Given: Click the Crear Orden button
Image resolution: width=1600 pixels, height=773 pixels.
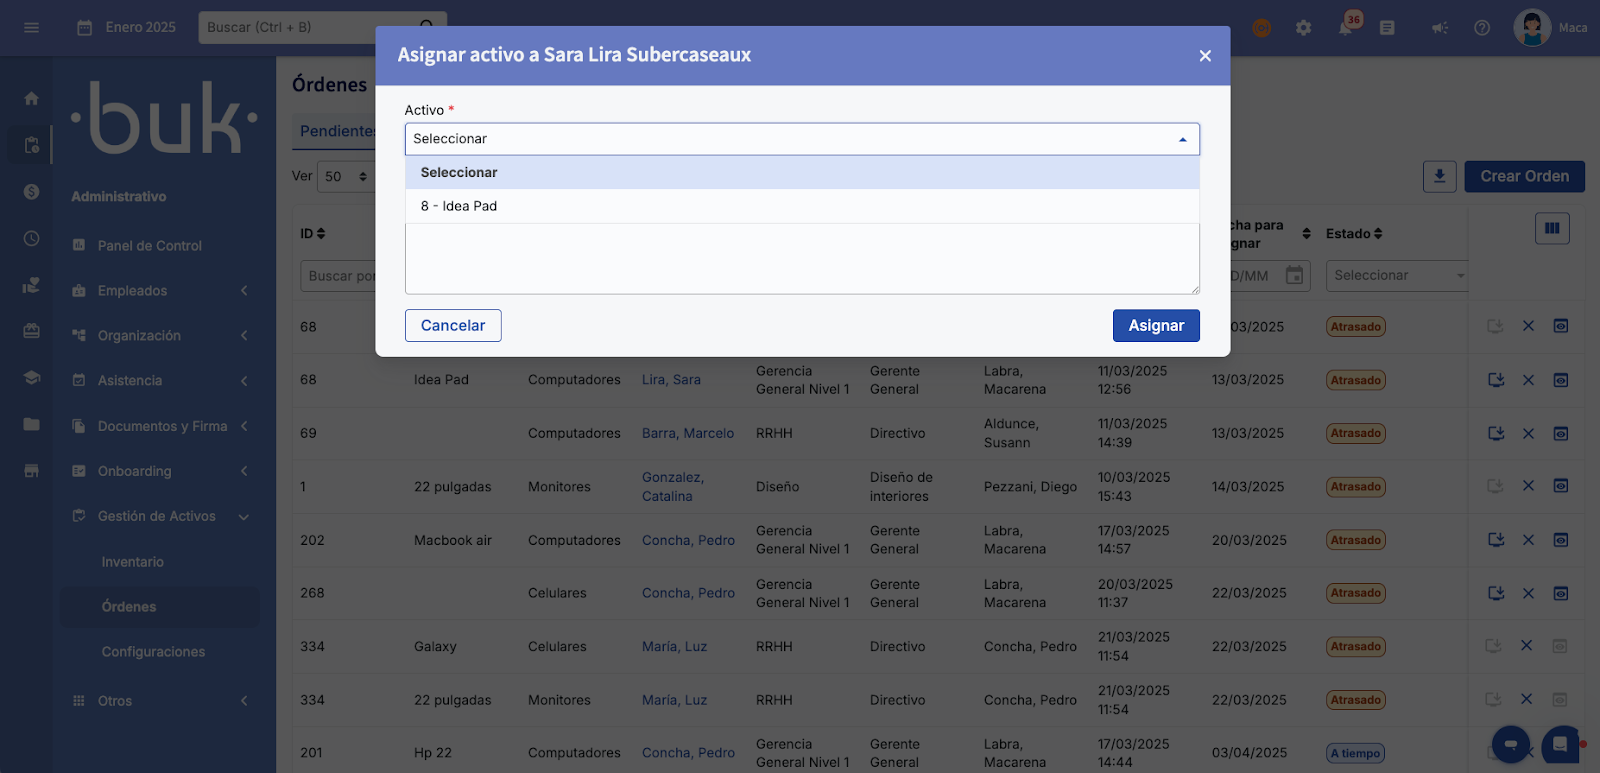Looking at the screenshot, I should point(1524,177).
